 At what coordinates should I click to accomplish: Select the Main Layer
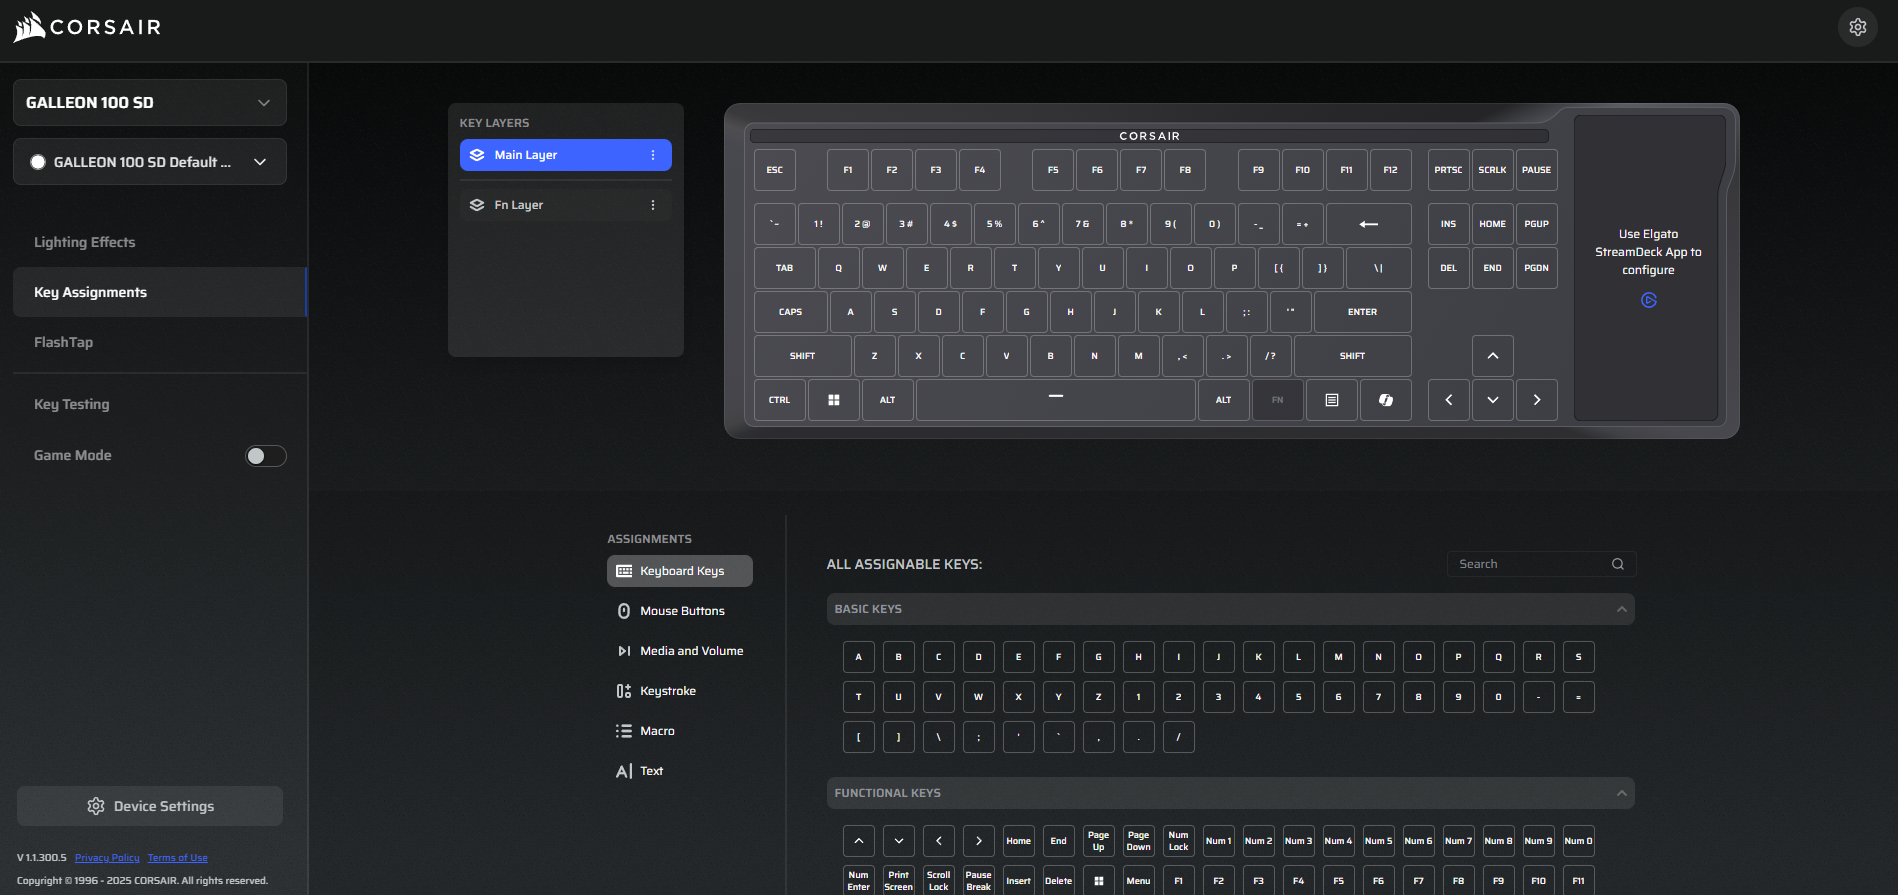pos(566,155)
